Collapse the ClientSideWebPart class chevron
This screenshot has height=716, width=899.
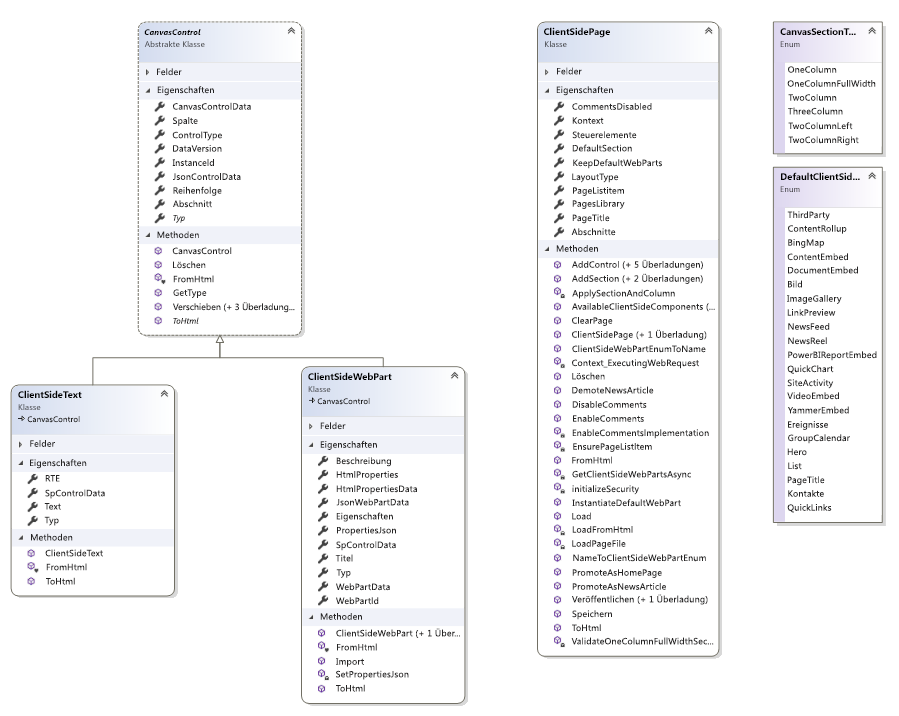(x=454, y=375)
